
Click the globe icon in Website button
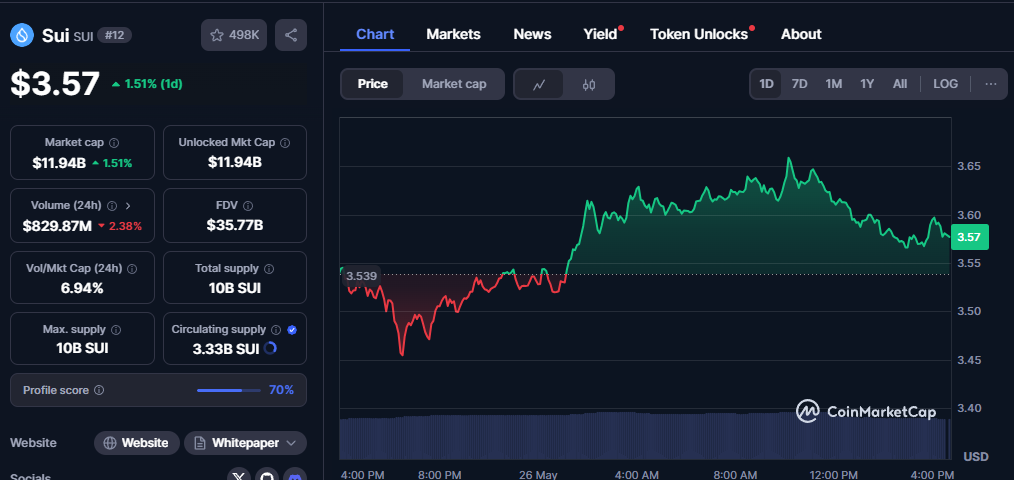pyautogui.click(x=111, y=443)
